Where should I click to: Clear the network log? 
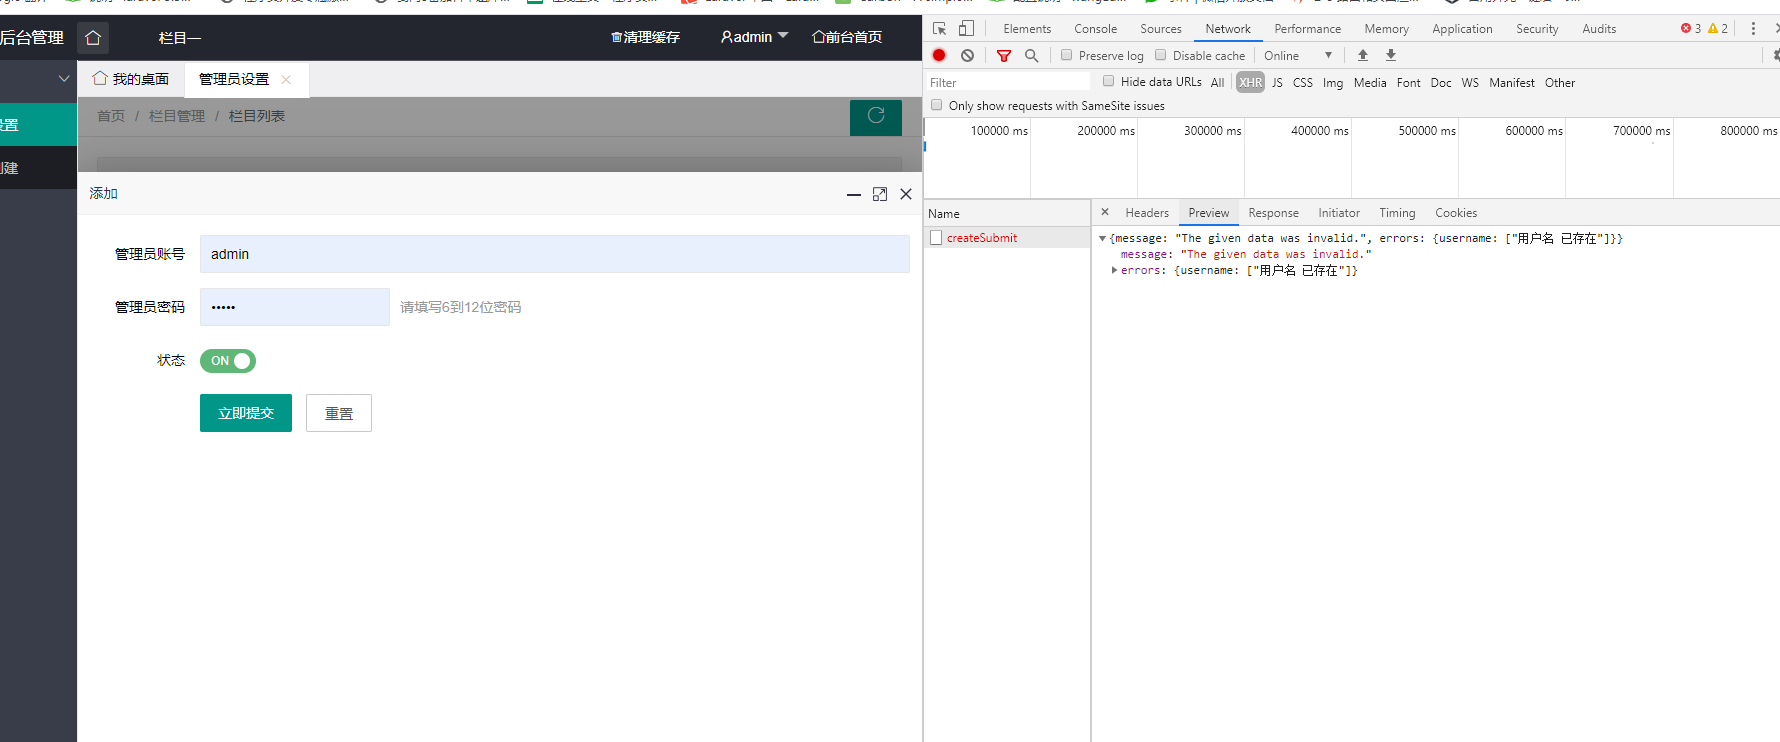pos(967,55)
